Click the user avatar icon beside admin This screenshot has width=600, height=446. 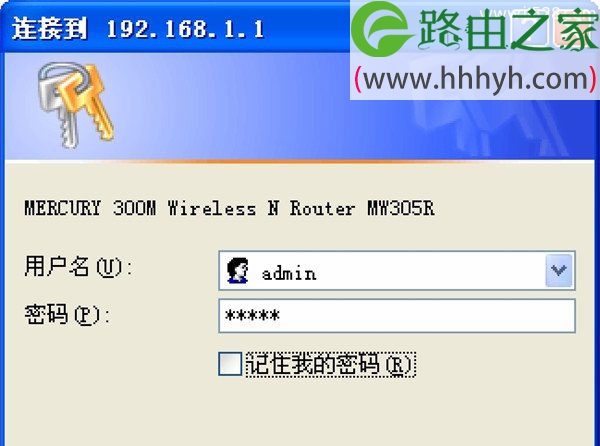tap(237, 270)
